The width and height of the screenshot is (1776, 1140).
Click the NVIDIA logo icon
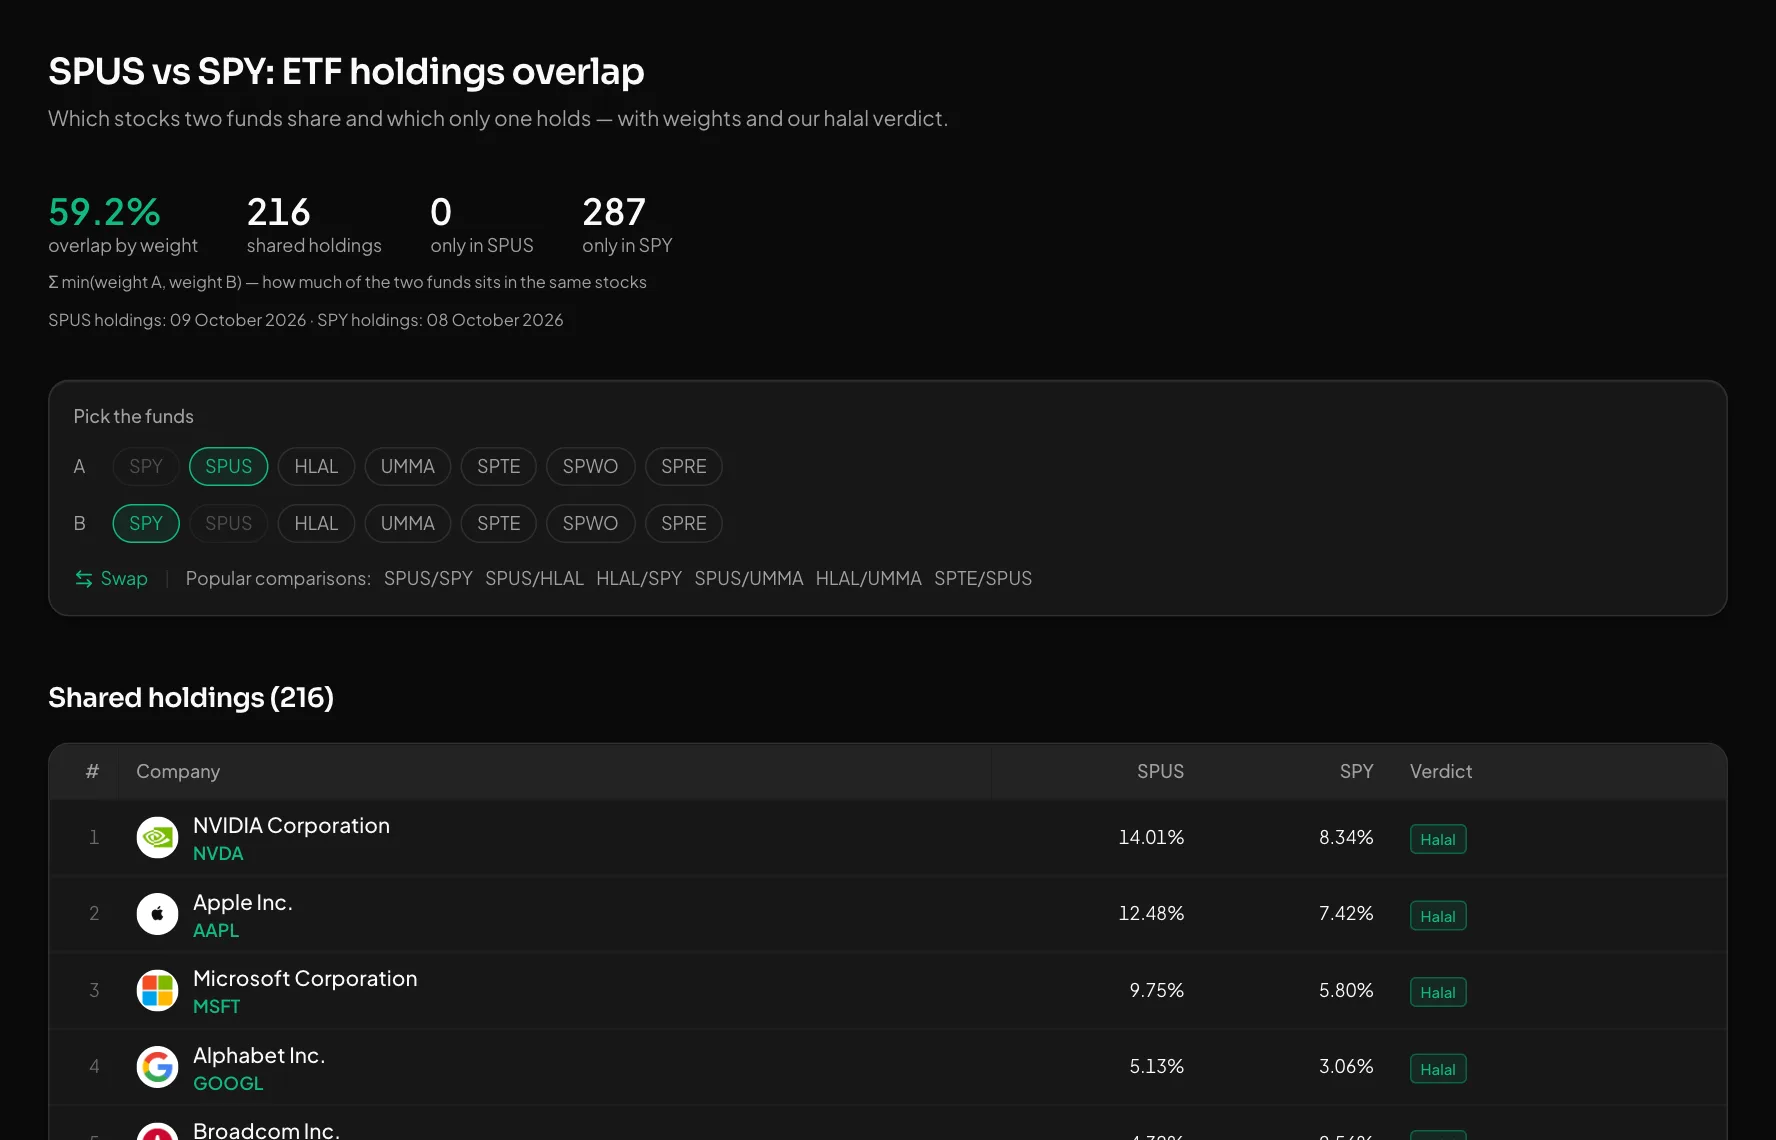(157, 838)
